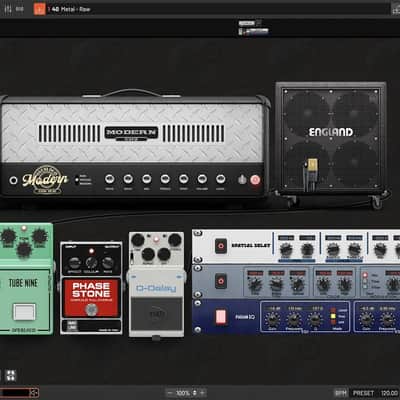
Task: Select the MODERN nameplate on the amp grille
Action: point(131,133)
